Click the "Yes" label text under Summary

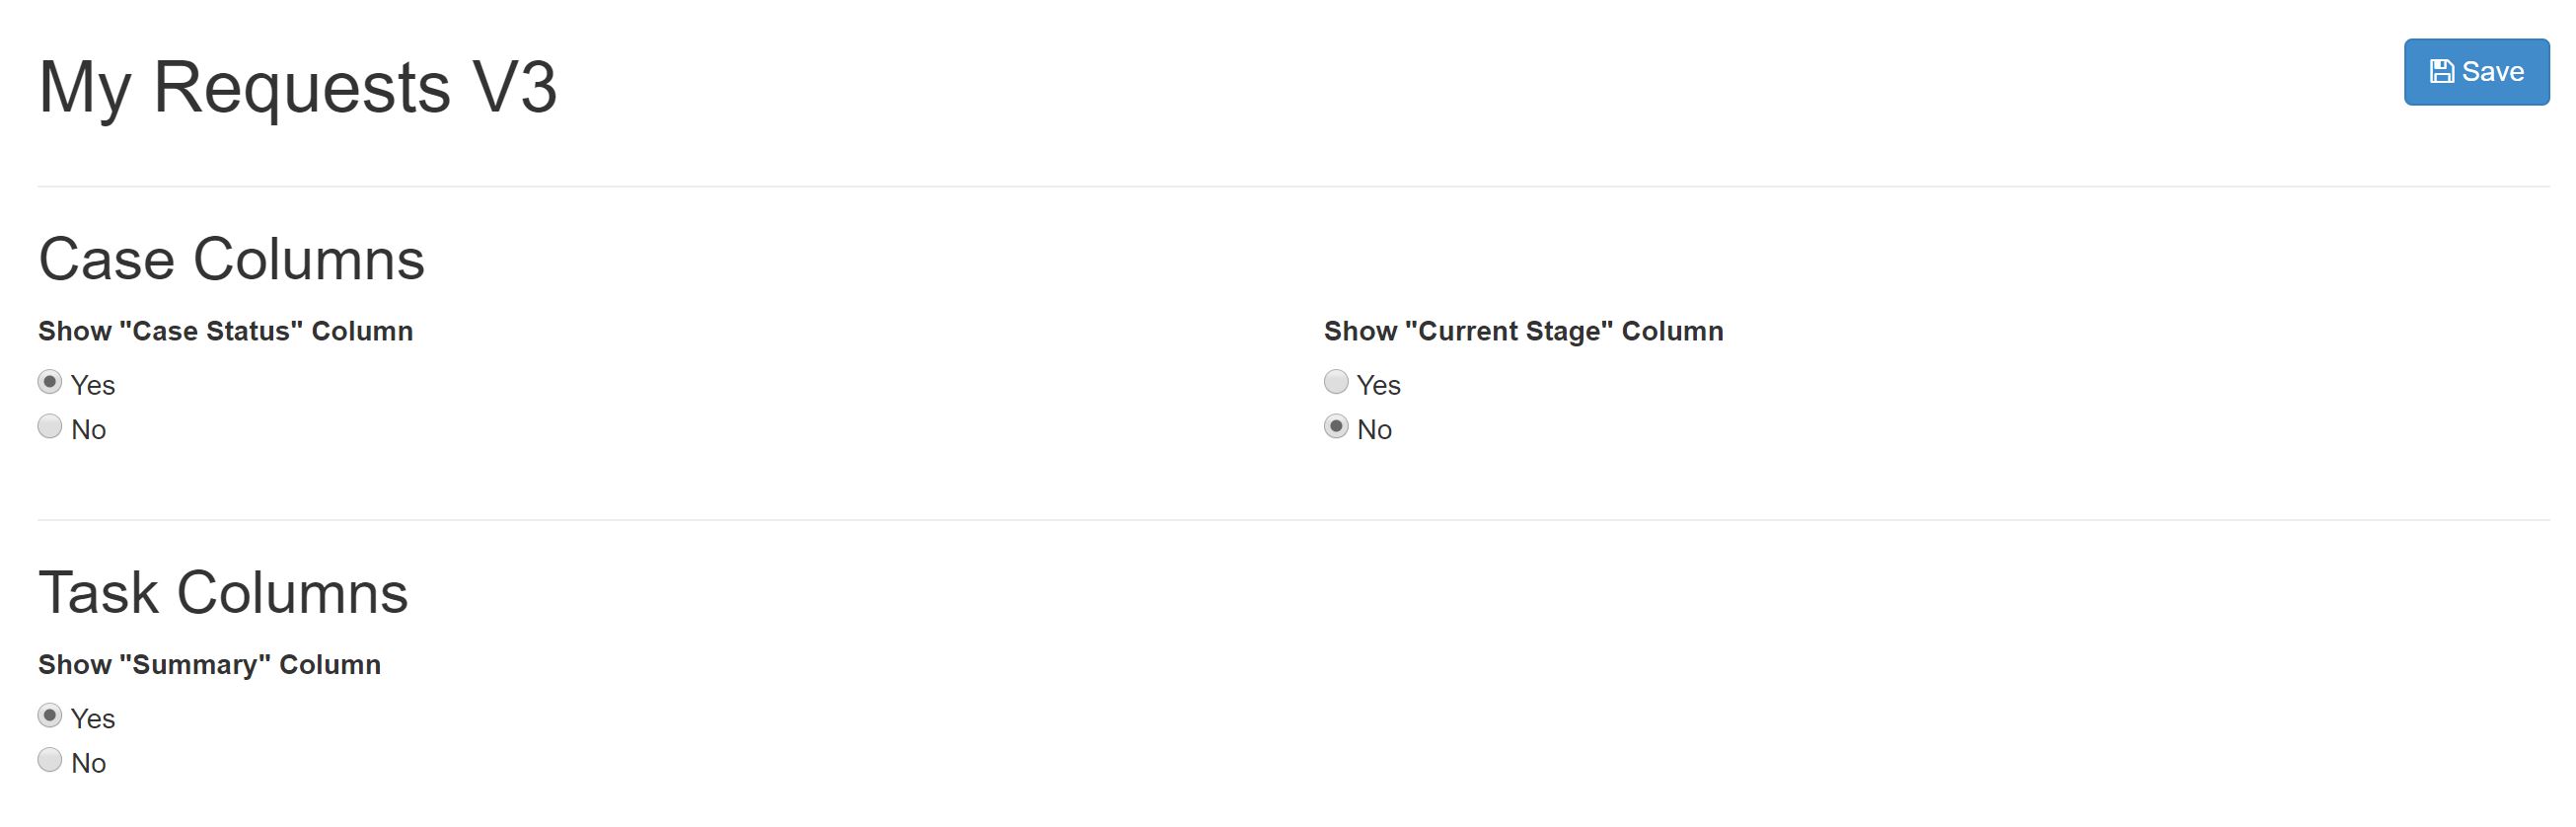93,719
